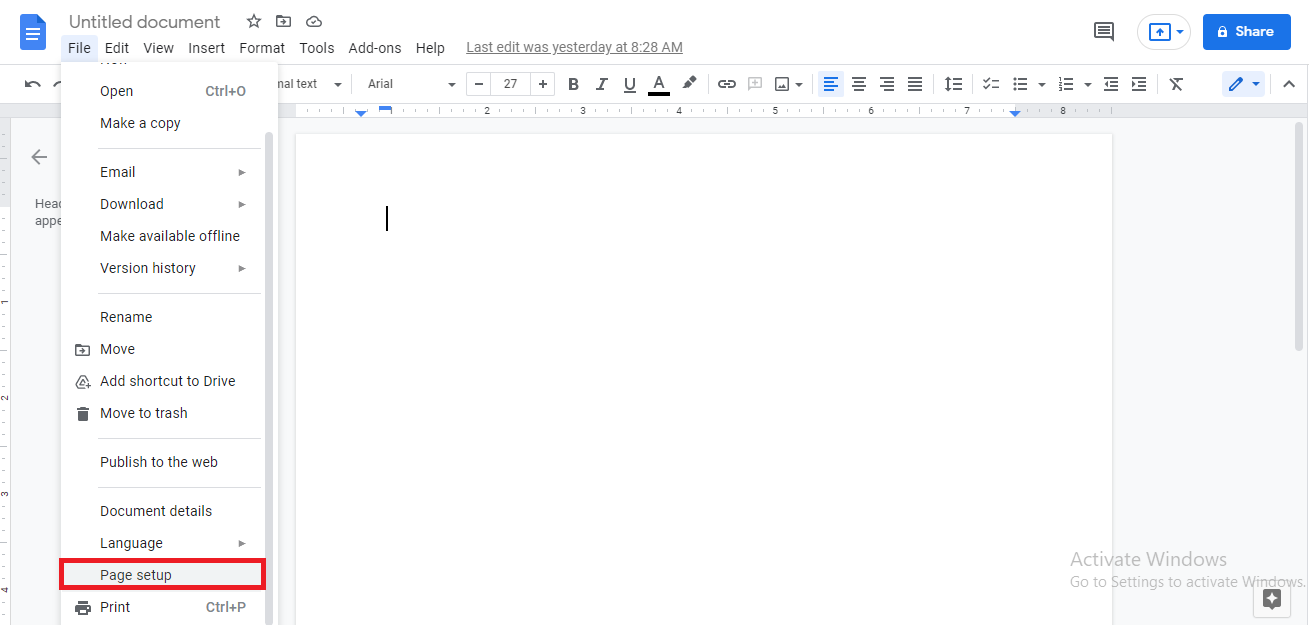Screen dimensions: 1309x625
Task: Toggle italic formatting
Action: (x=601, y=84)
